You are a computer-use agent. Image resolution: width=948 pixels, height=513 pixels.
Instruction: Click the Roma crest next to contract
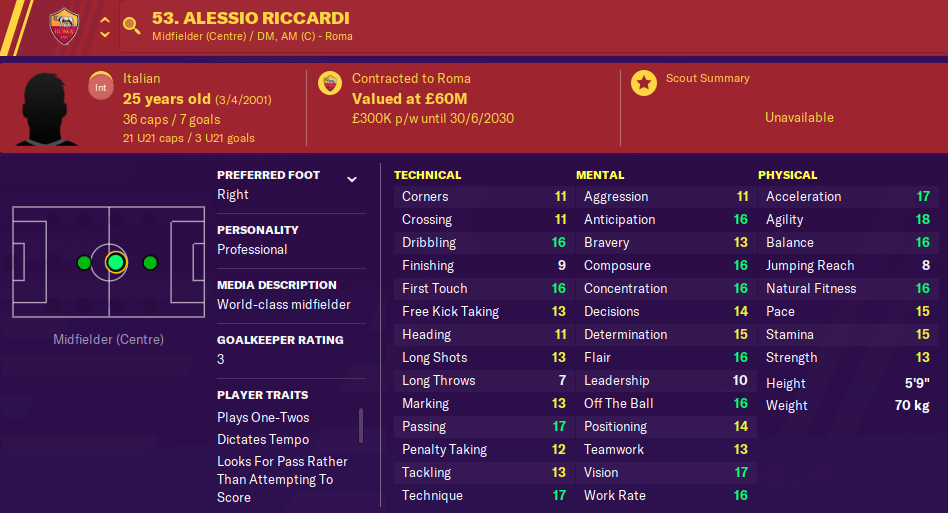[x=330, y=83]
